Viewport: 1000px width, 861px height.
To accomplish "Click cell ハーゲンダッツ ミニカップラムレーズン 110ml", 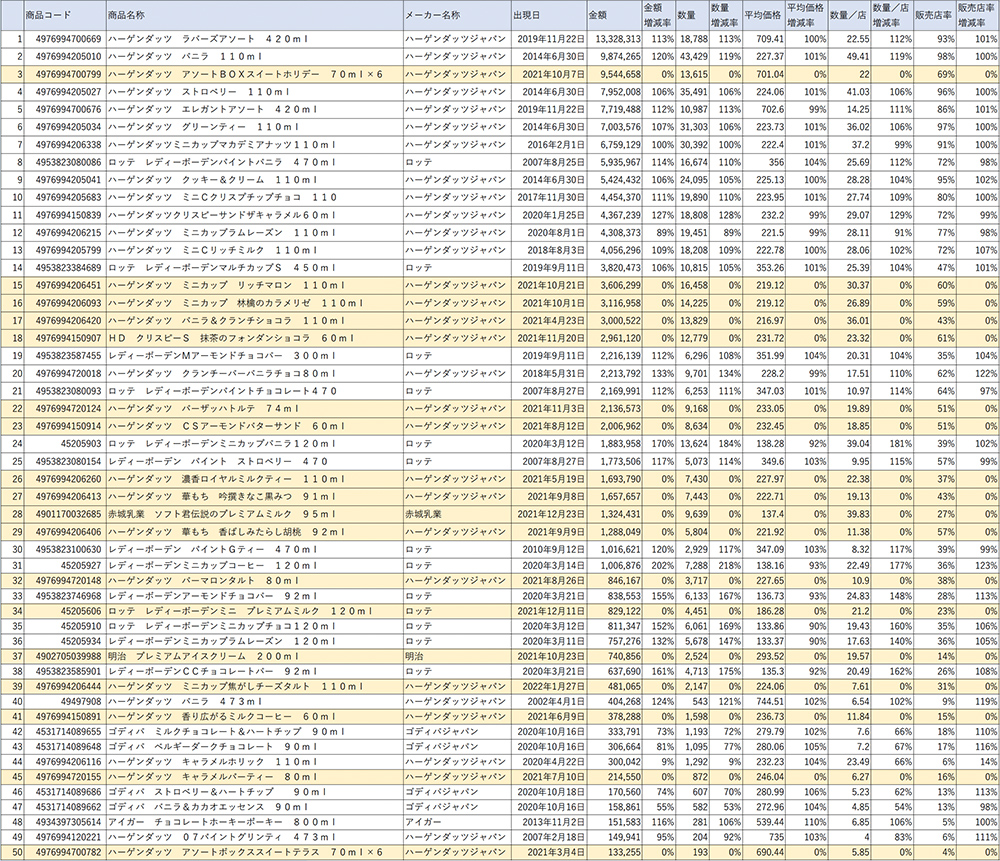I will coord(254,232).
